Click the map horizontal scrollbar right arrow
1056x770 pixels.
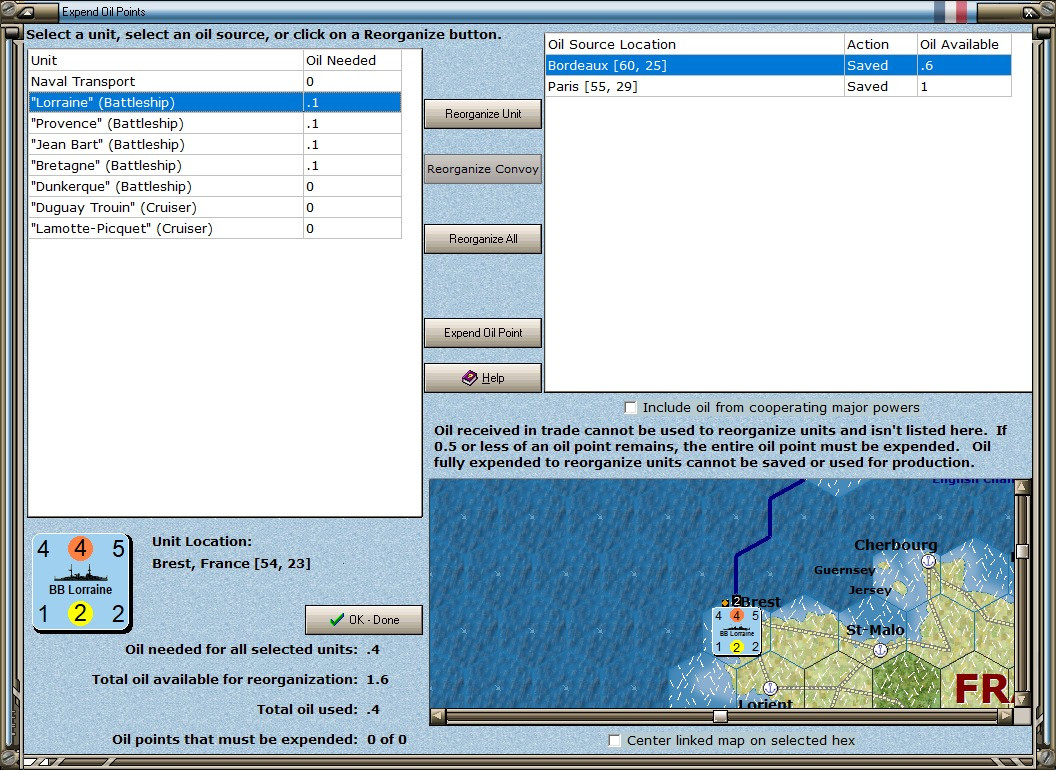[x=1005, y=716]
